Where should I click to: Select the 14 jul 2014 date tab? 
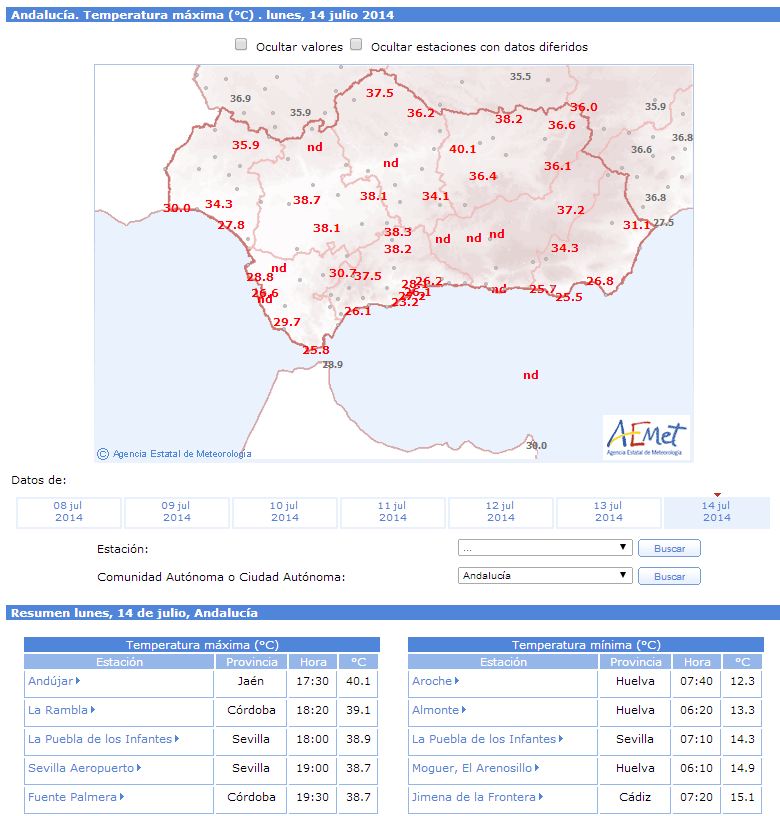click(717, 512)
